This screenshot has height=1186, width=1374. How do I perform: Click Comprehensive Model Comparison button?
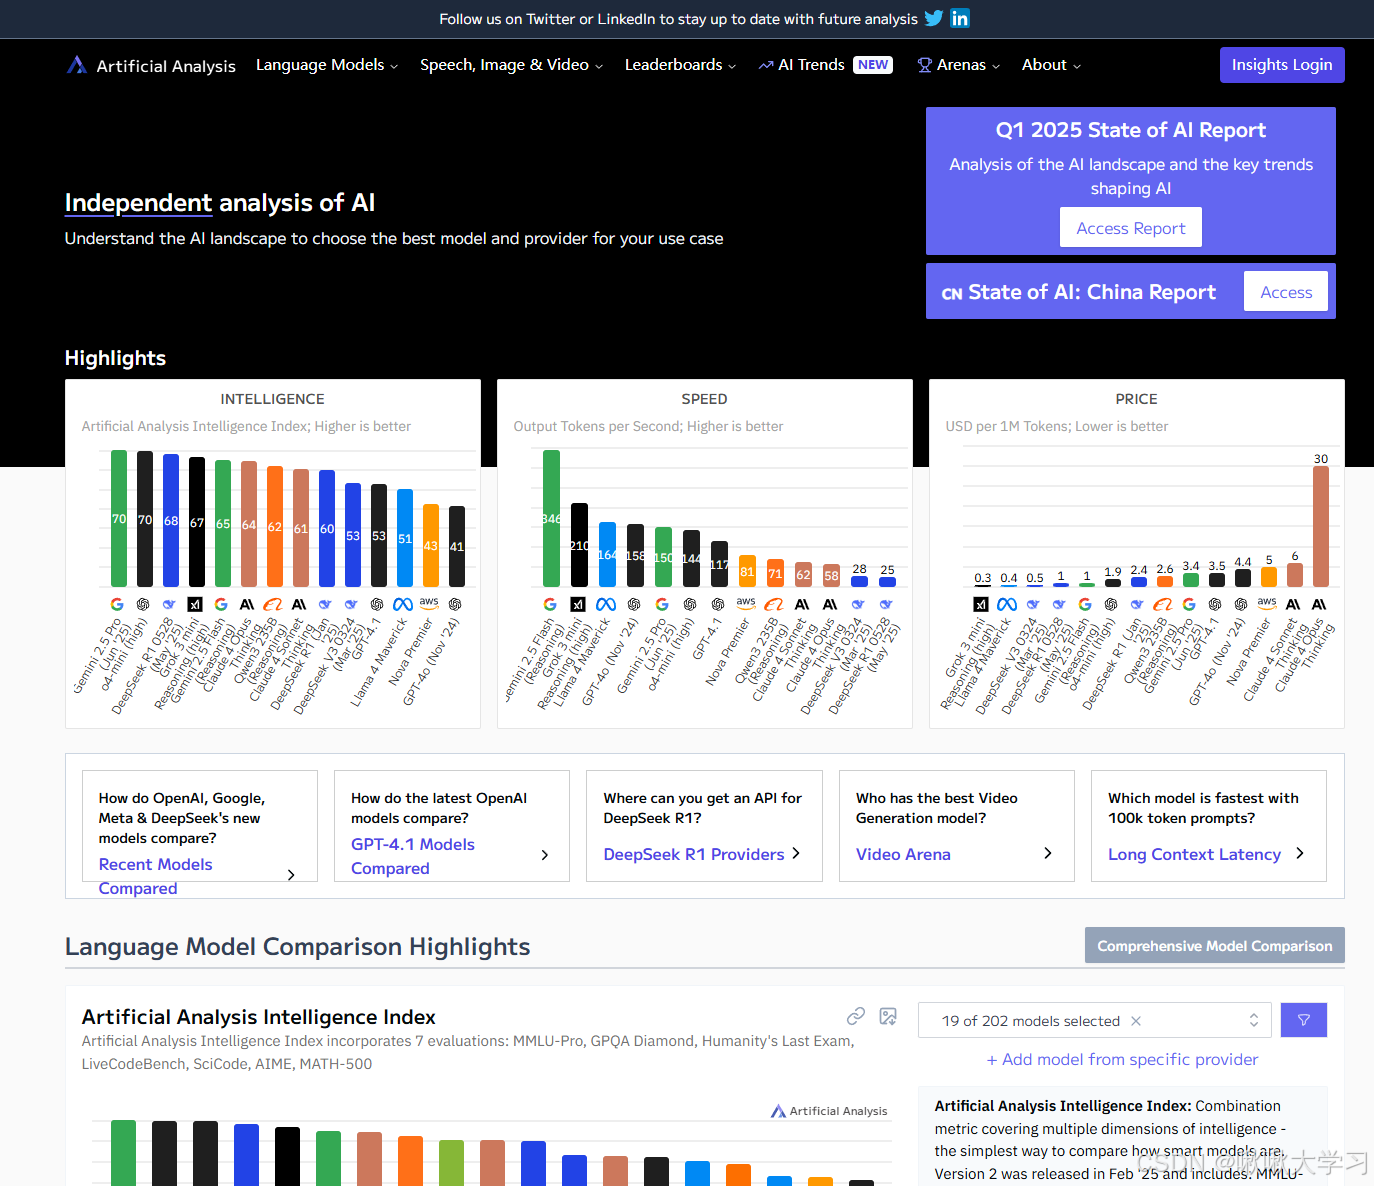(1215, 946)
